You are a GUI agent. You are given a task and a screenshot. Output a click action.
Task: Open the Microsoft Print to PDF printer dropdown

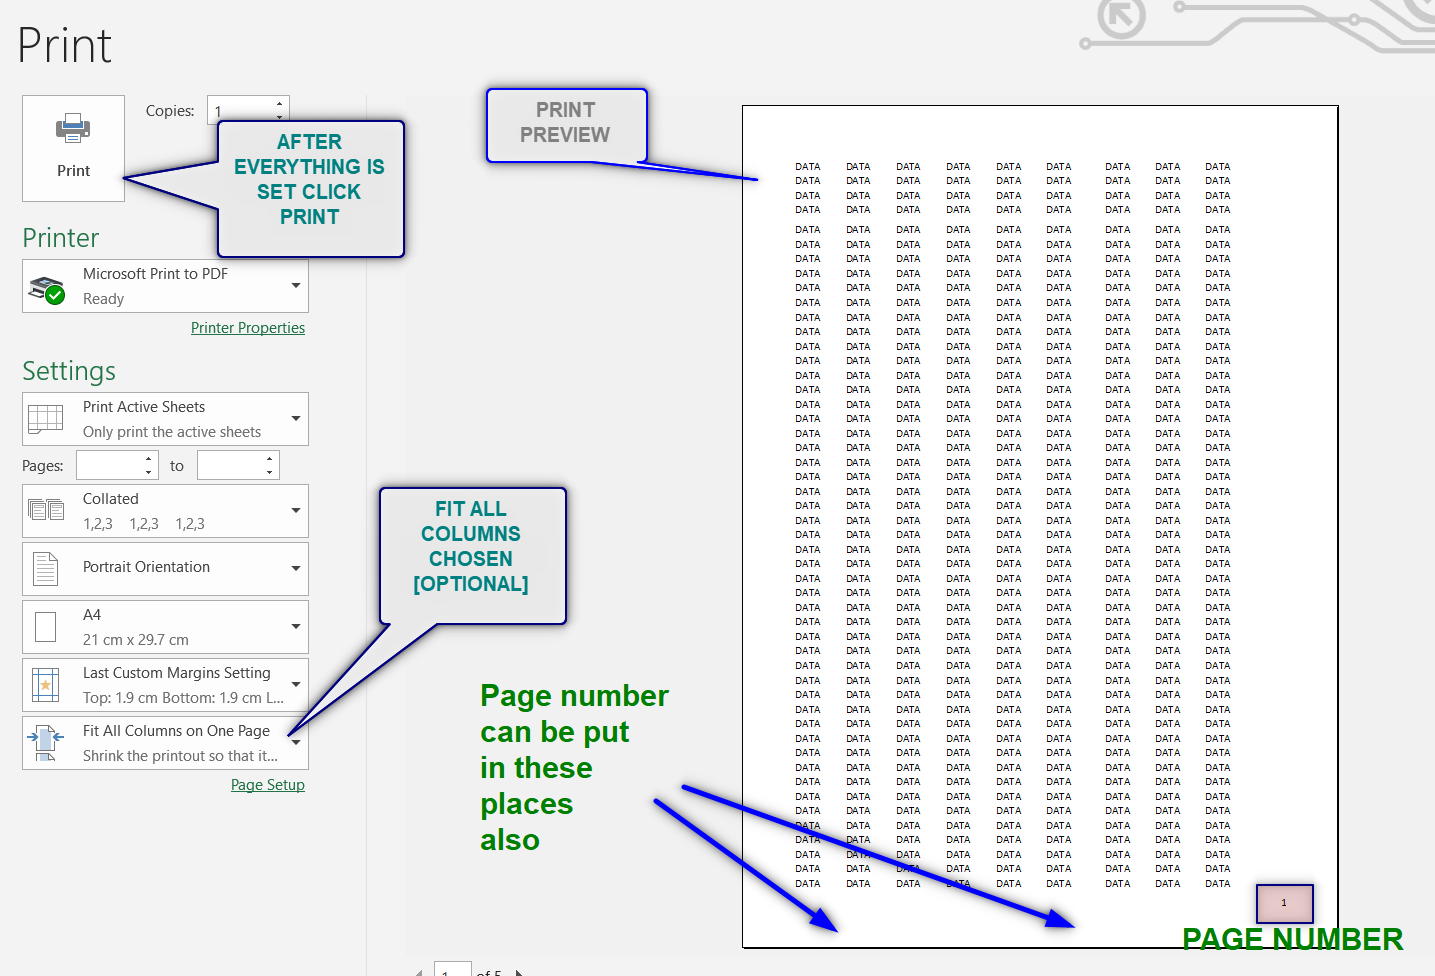[x=165, y=286]
